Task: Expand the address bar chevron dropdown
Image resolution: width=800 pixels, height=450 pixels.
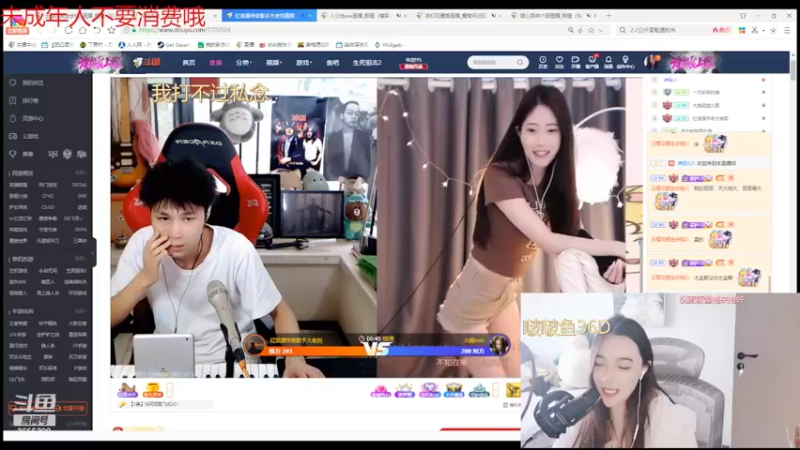Action: pyautogui.click(x=601, y=30)
